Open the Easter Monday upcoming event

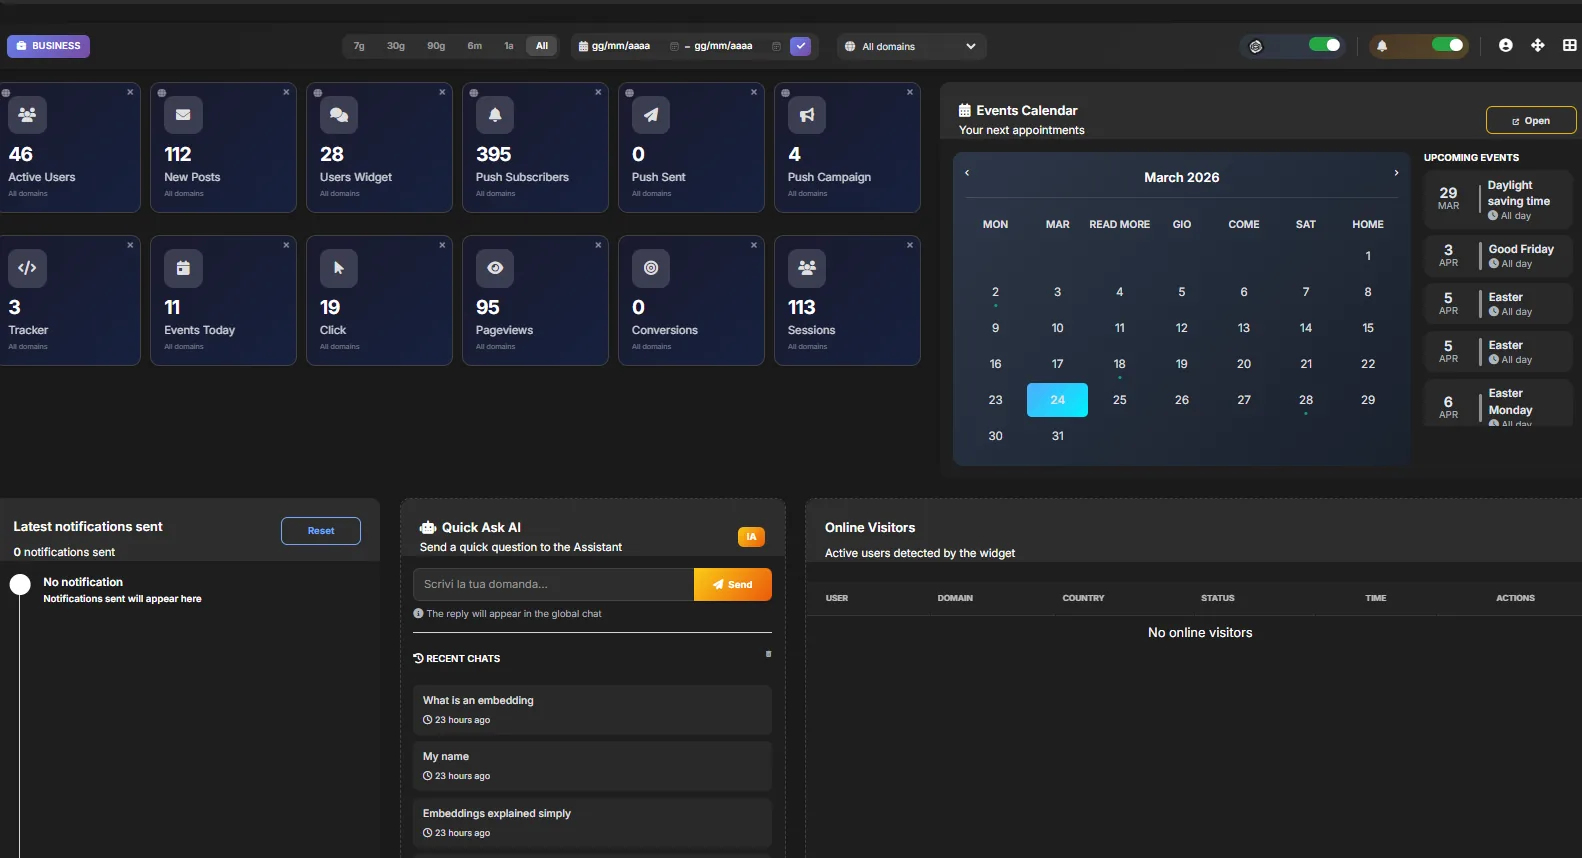click(x=1498, y=403)
